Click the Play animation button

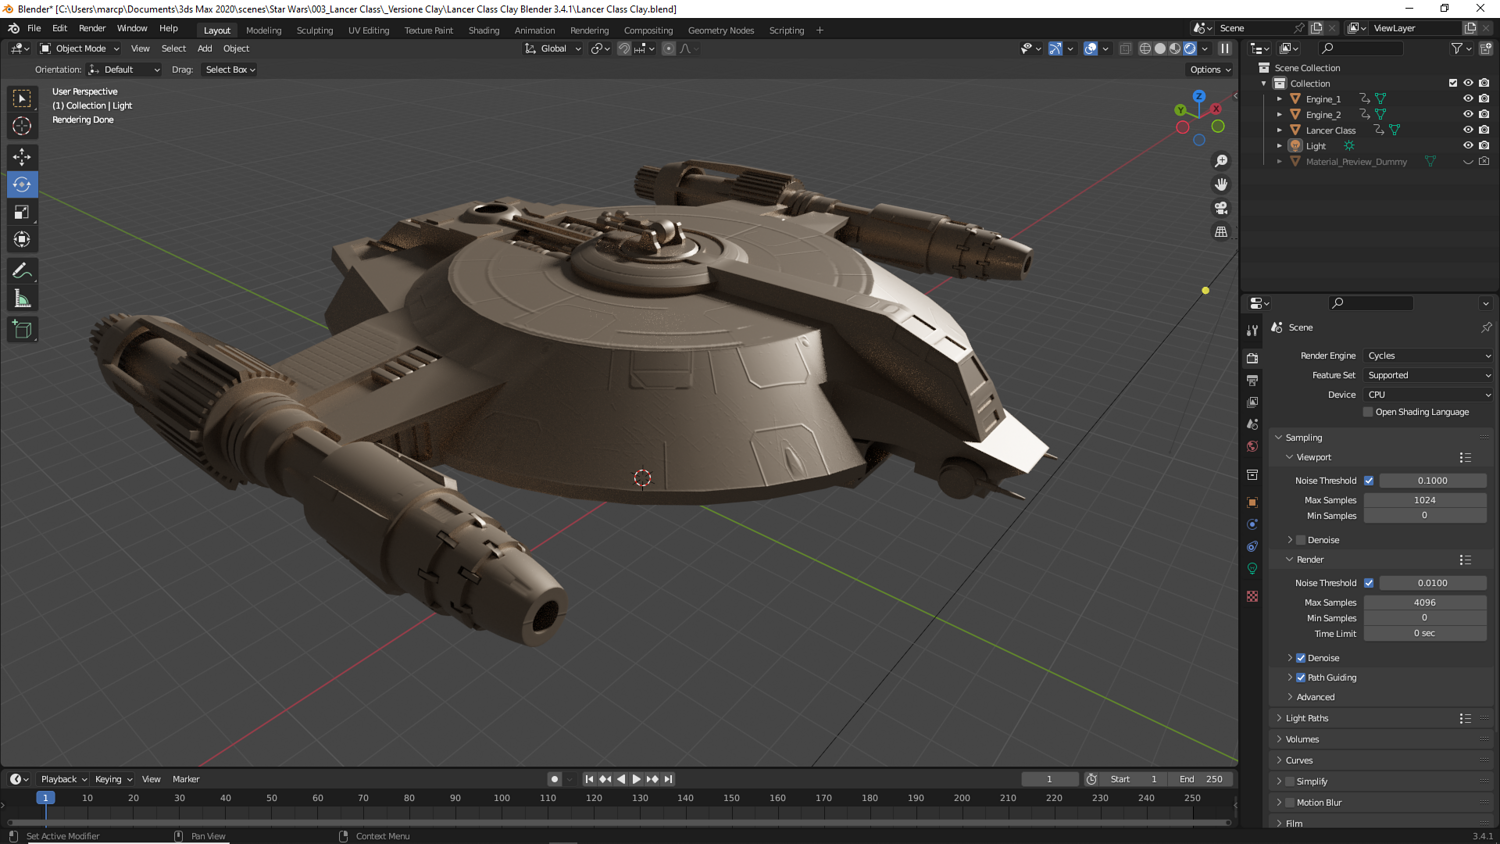636,779
